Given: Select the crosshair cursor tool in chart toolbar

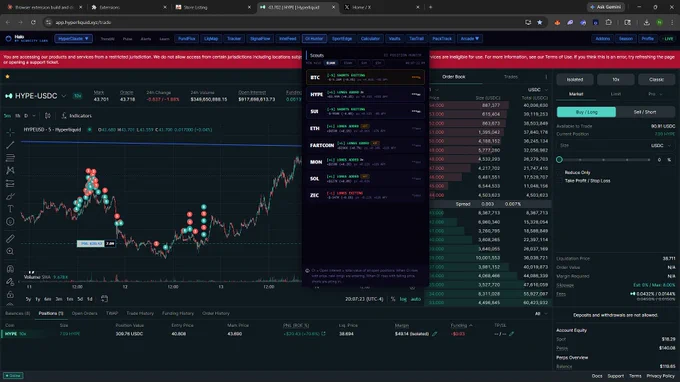Looking at the screenshot, I should tap(10, 132).
